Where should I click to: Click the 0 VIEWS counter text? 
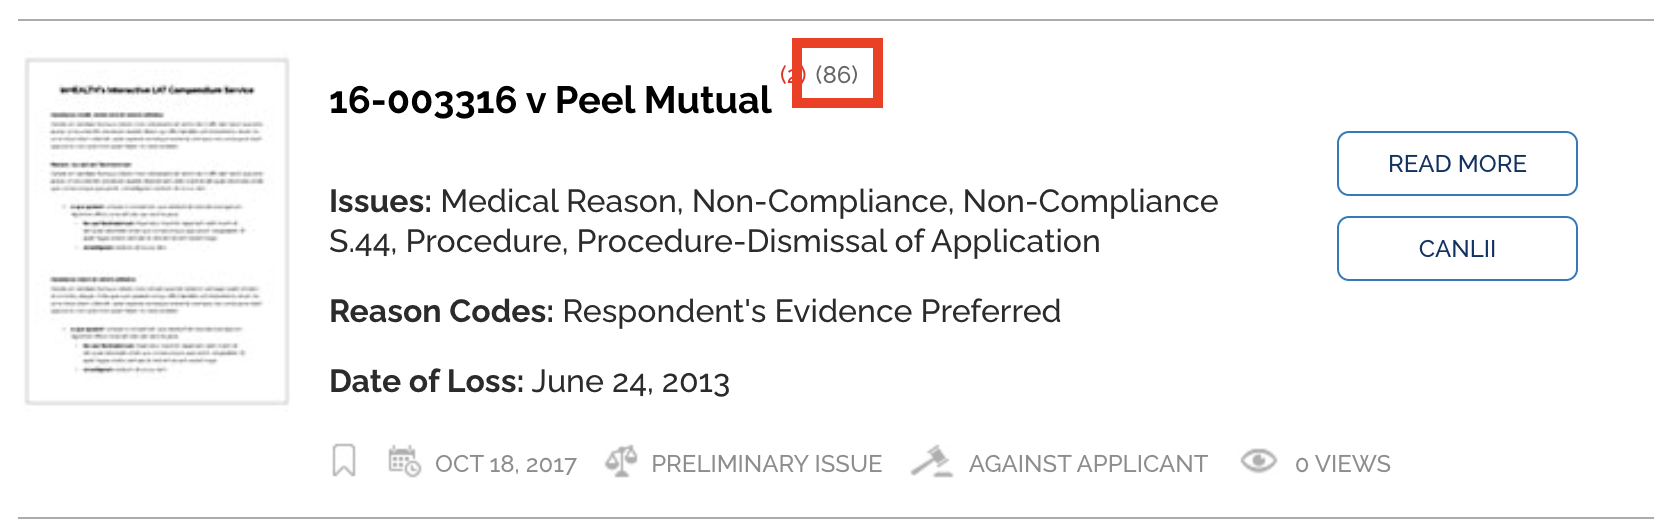point(1343,464)
